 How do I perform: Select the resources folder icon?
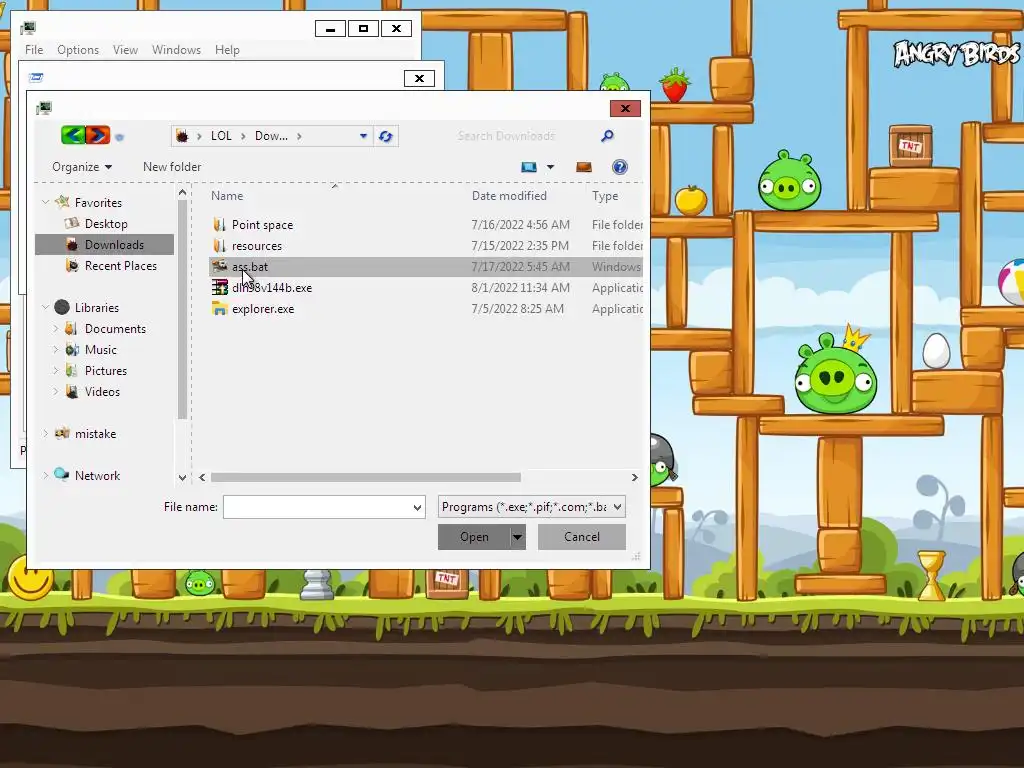(219, 246)
